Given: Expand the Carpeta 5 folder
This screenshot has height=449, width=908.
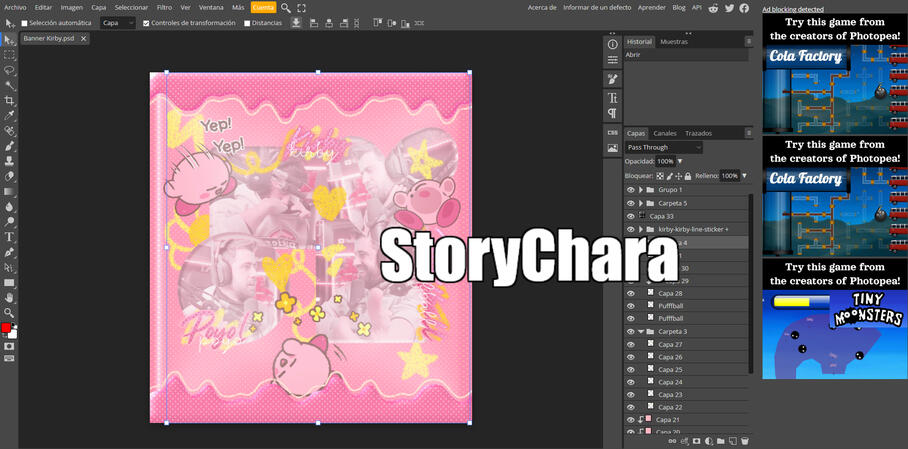Looking at the screenshot, I should [641, 203].
